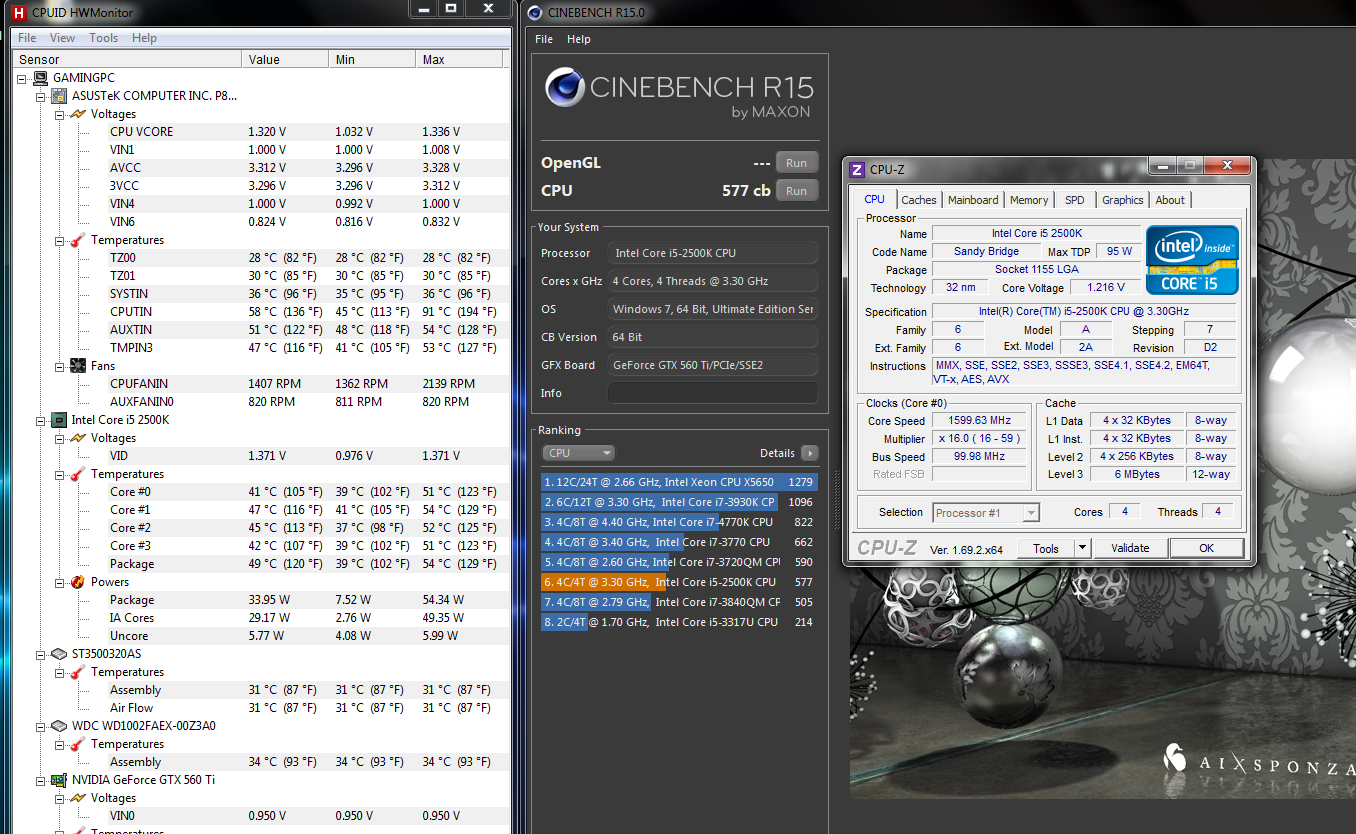Open the Tools dropdown arrow in CPU-Z

[1081, 548]
